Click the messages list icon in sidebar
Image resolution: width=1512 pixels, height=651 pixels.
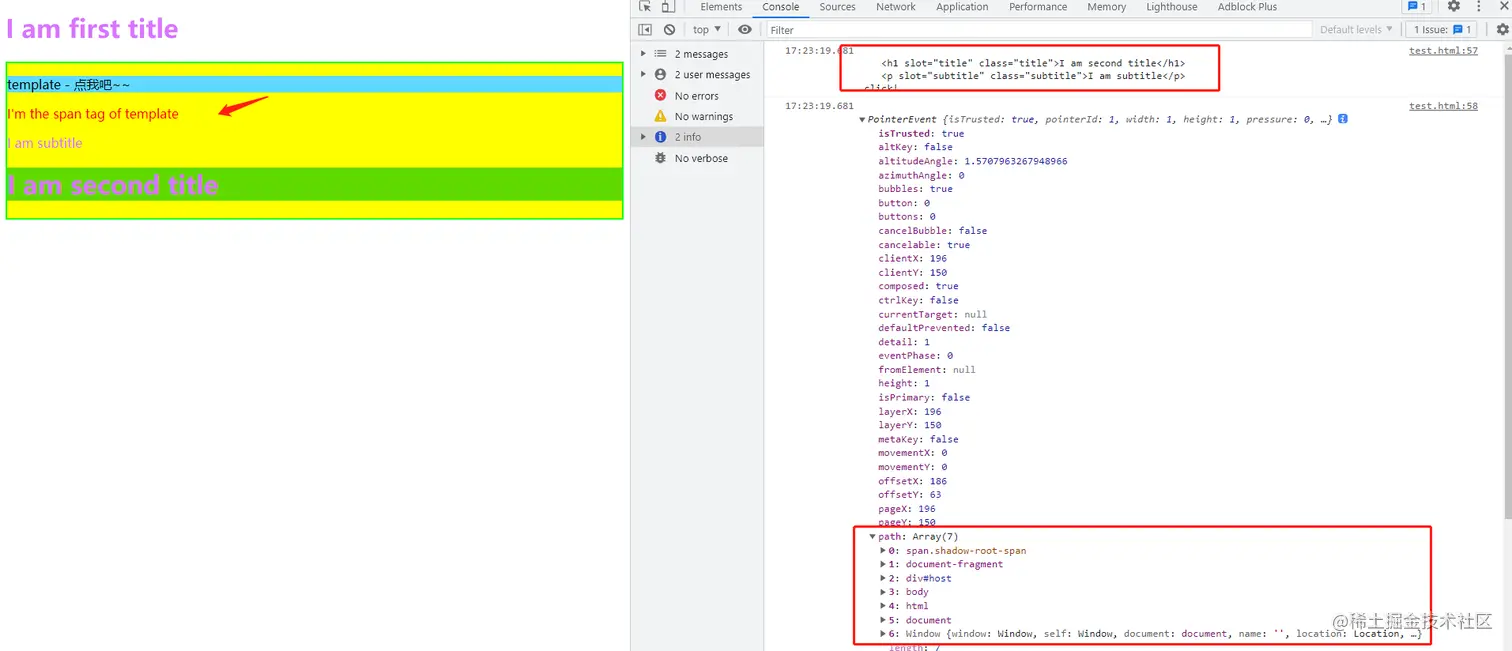click(x=660, y=54)
